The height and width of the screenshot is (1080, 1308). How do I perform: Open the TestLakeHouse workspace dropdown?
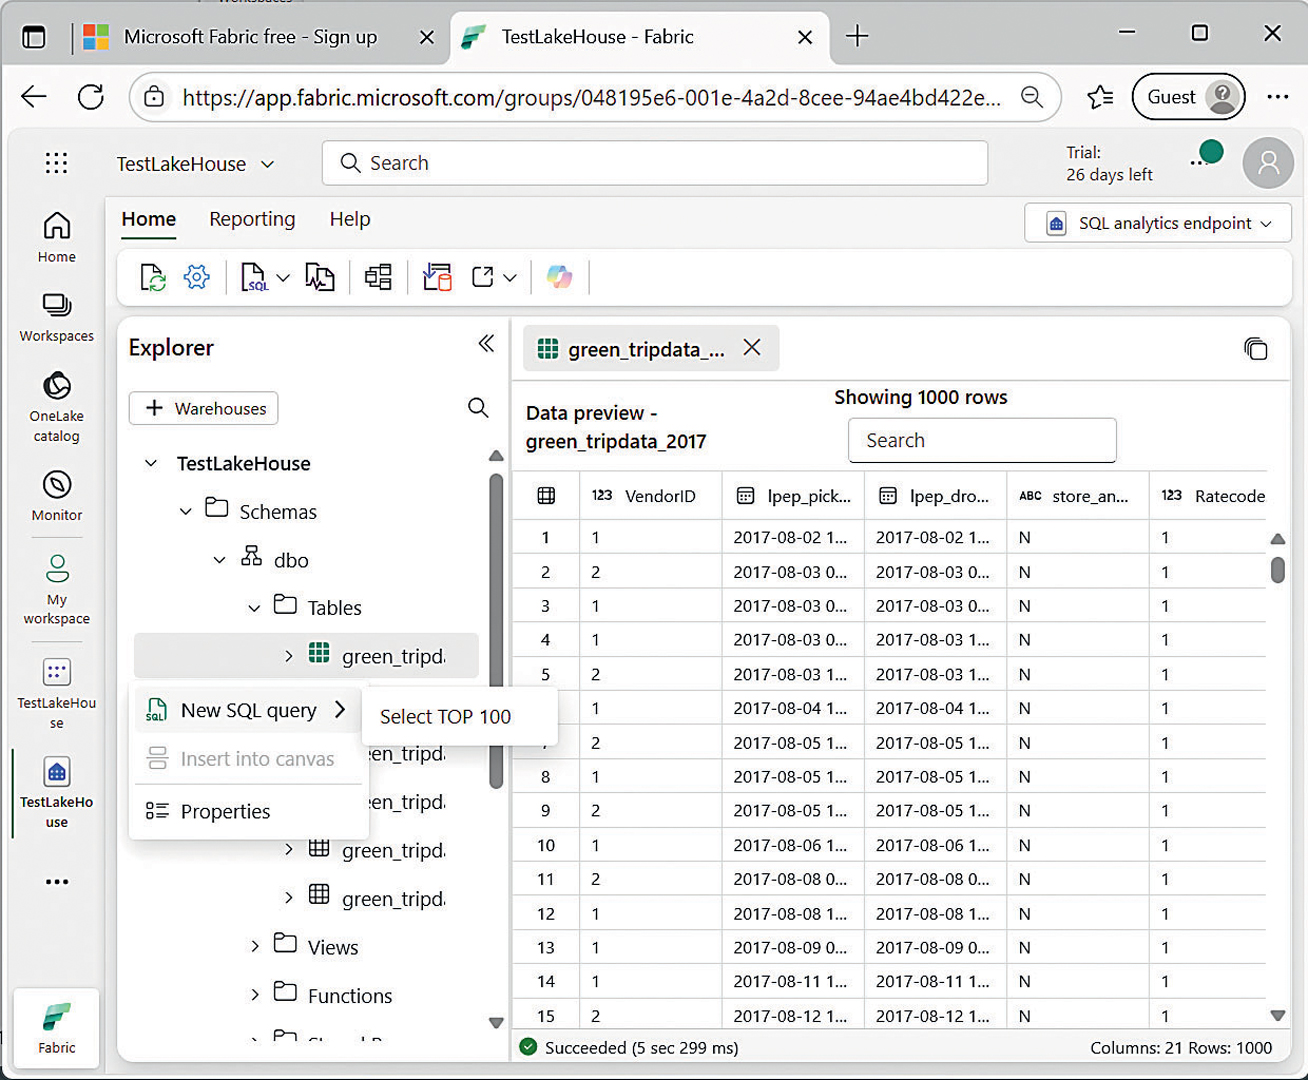point(196,164)
